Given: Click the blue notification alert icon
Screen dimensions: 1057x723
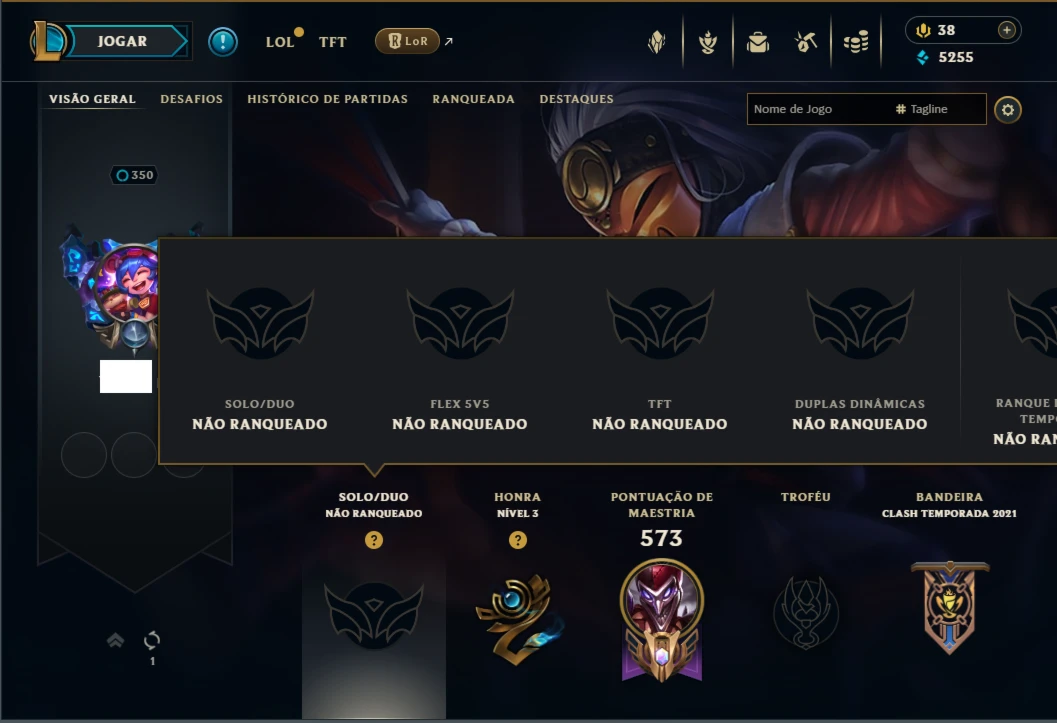Looking at the screenshot, I should [222, 42].
